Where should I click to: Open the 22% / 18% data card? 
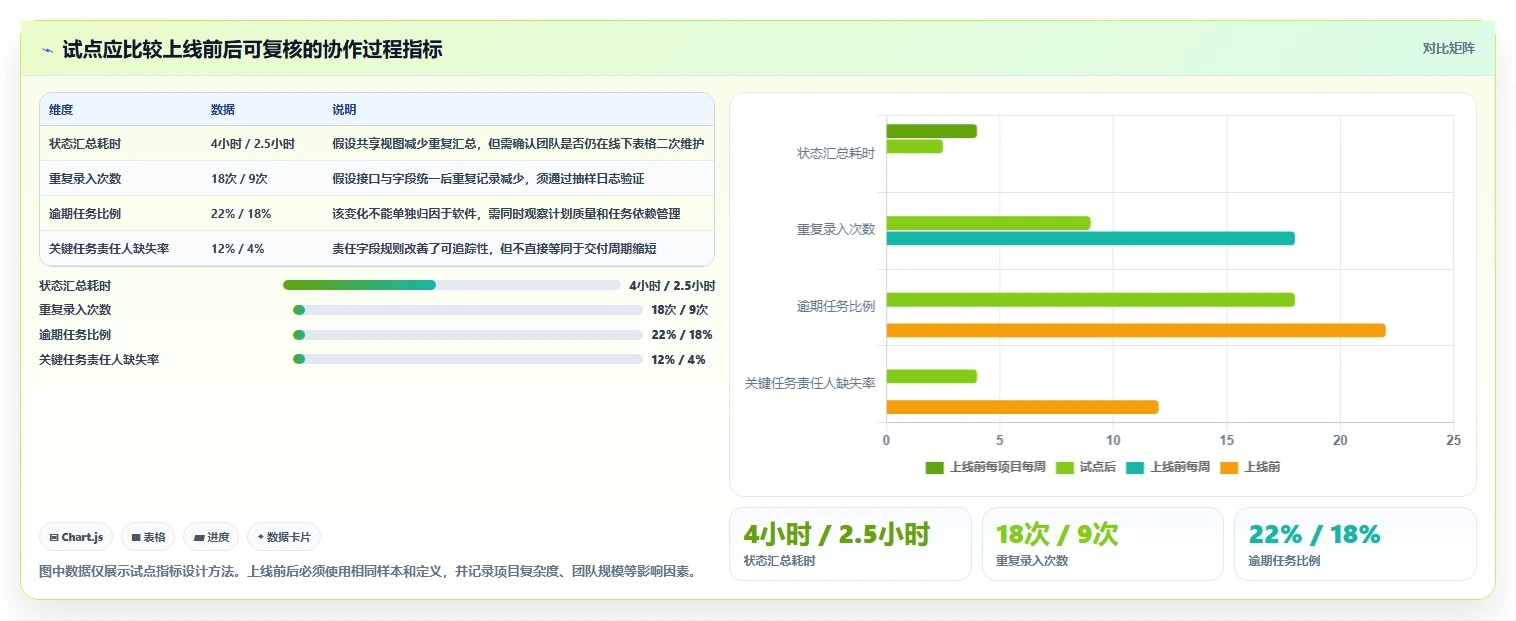click(x=1355, y=544)
